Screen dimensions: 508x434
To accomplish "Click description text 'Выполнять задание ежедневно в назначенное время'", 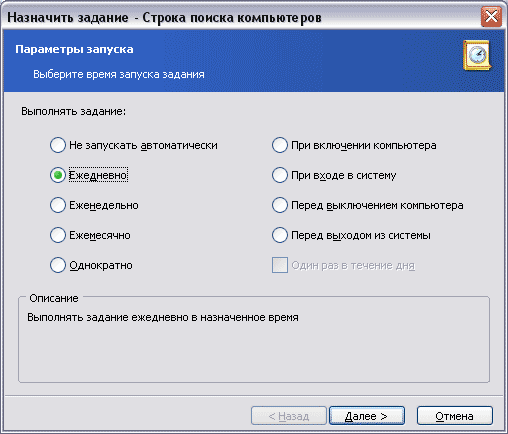I will pyautogui.click(x=163, y=317).
